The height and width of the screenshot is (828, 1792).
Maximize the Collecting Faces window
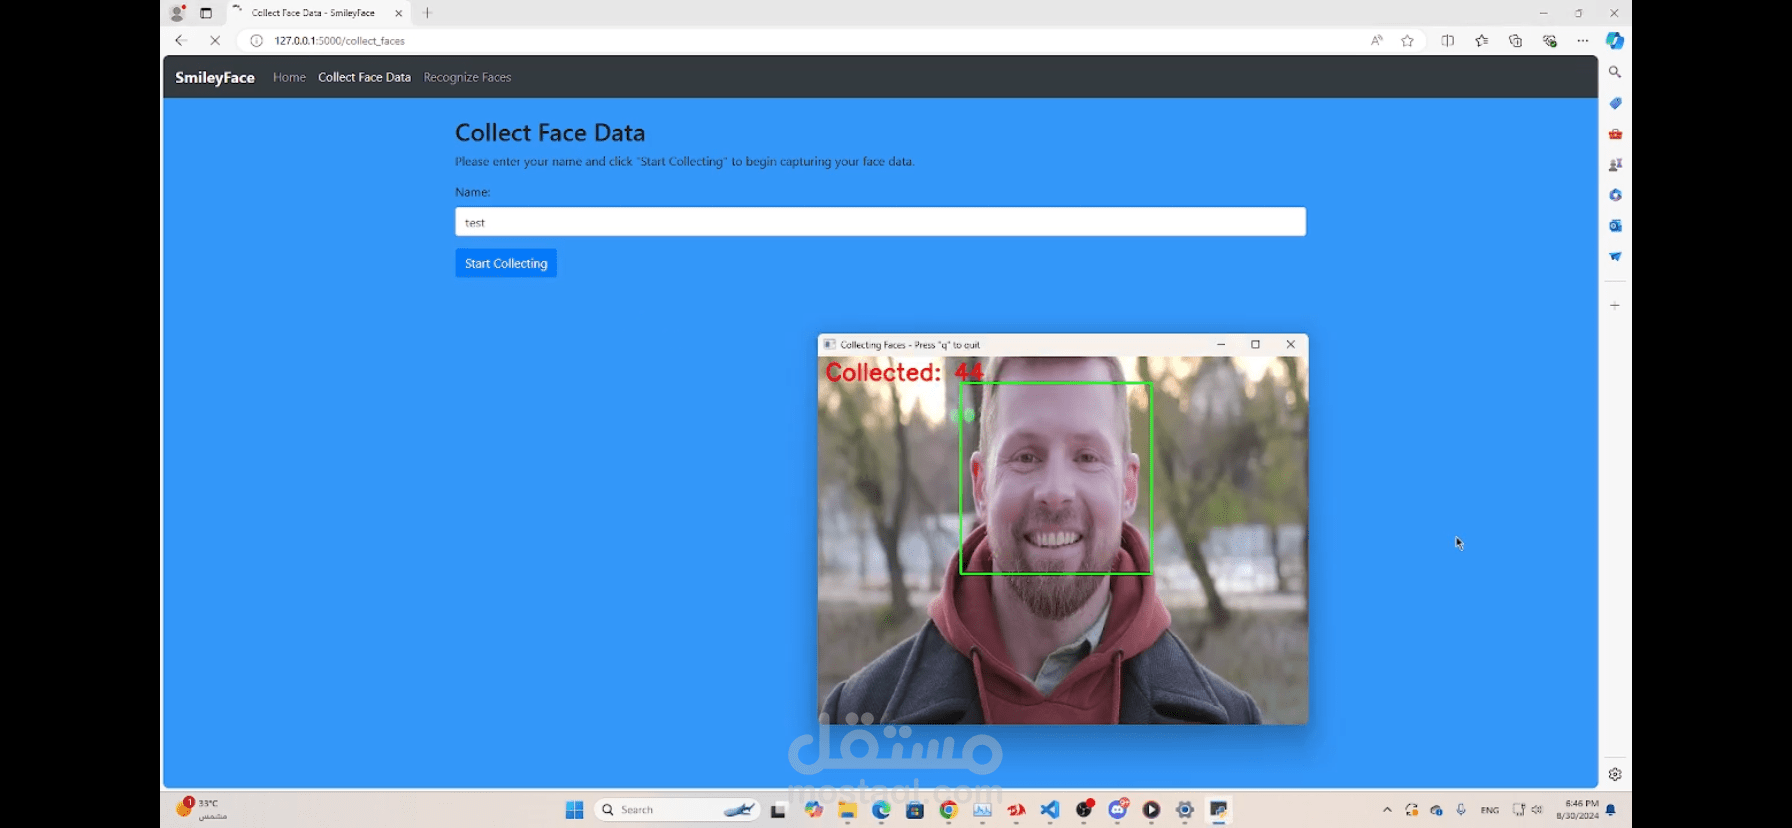(1256, 344)
